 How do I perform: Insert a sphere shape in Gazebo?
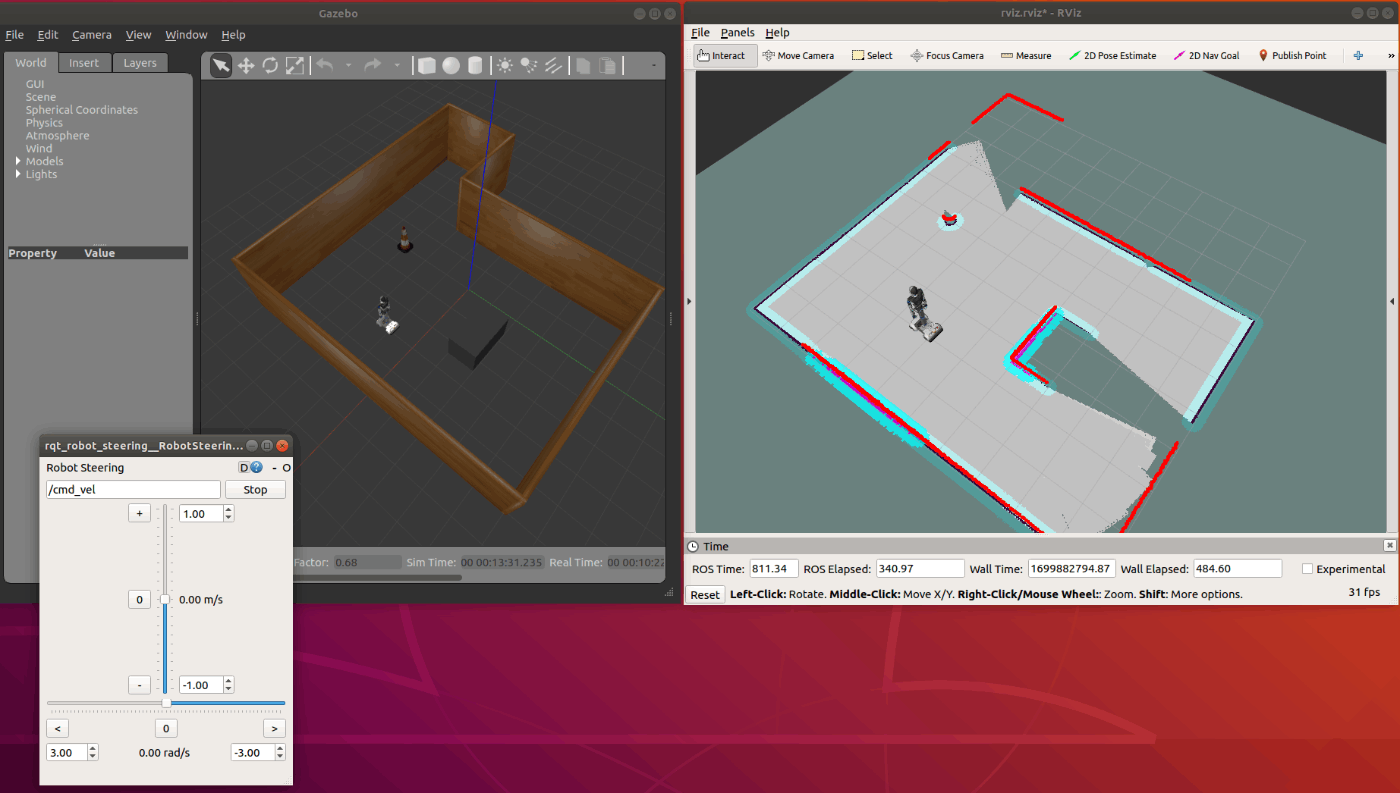pyautogui.click(x=451, y=65)
